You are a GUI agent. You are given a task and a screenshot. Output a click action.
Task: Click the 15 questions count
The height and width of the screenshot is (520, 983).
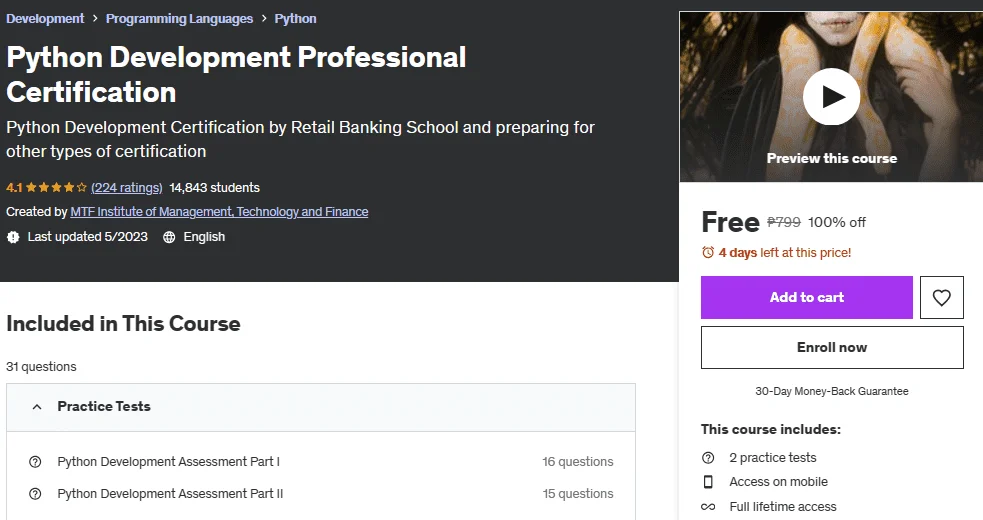coord(578,494)
